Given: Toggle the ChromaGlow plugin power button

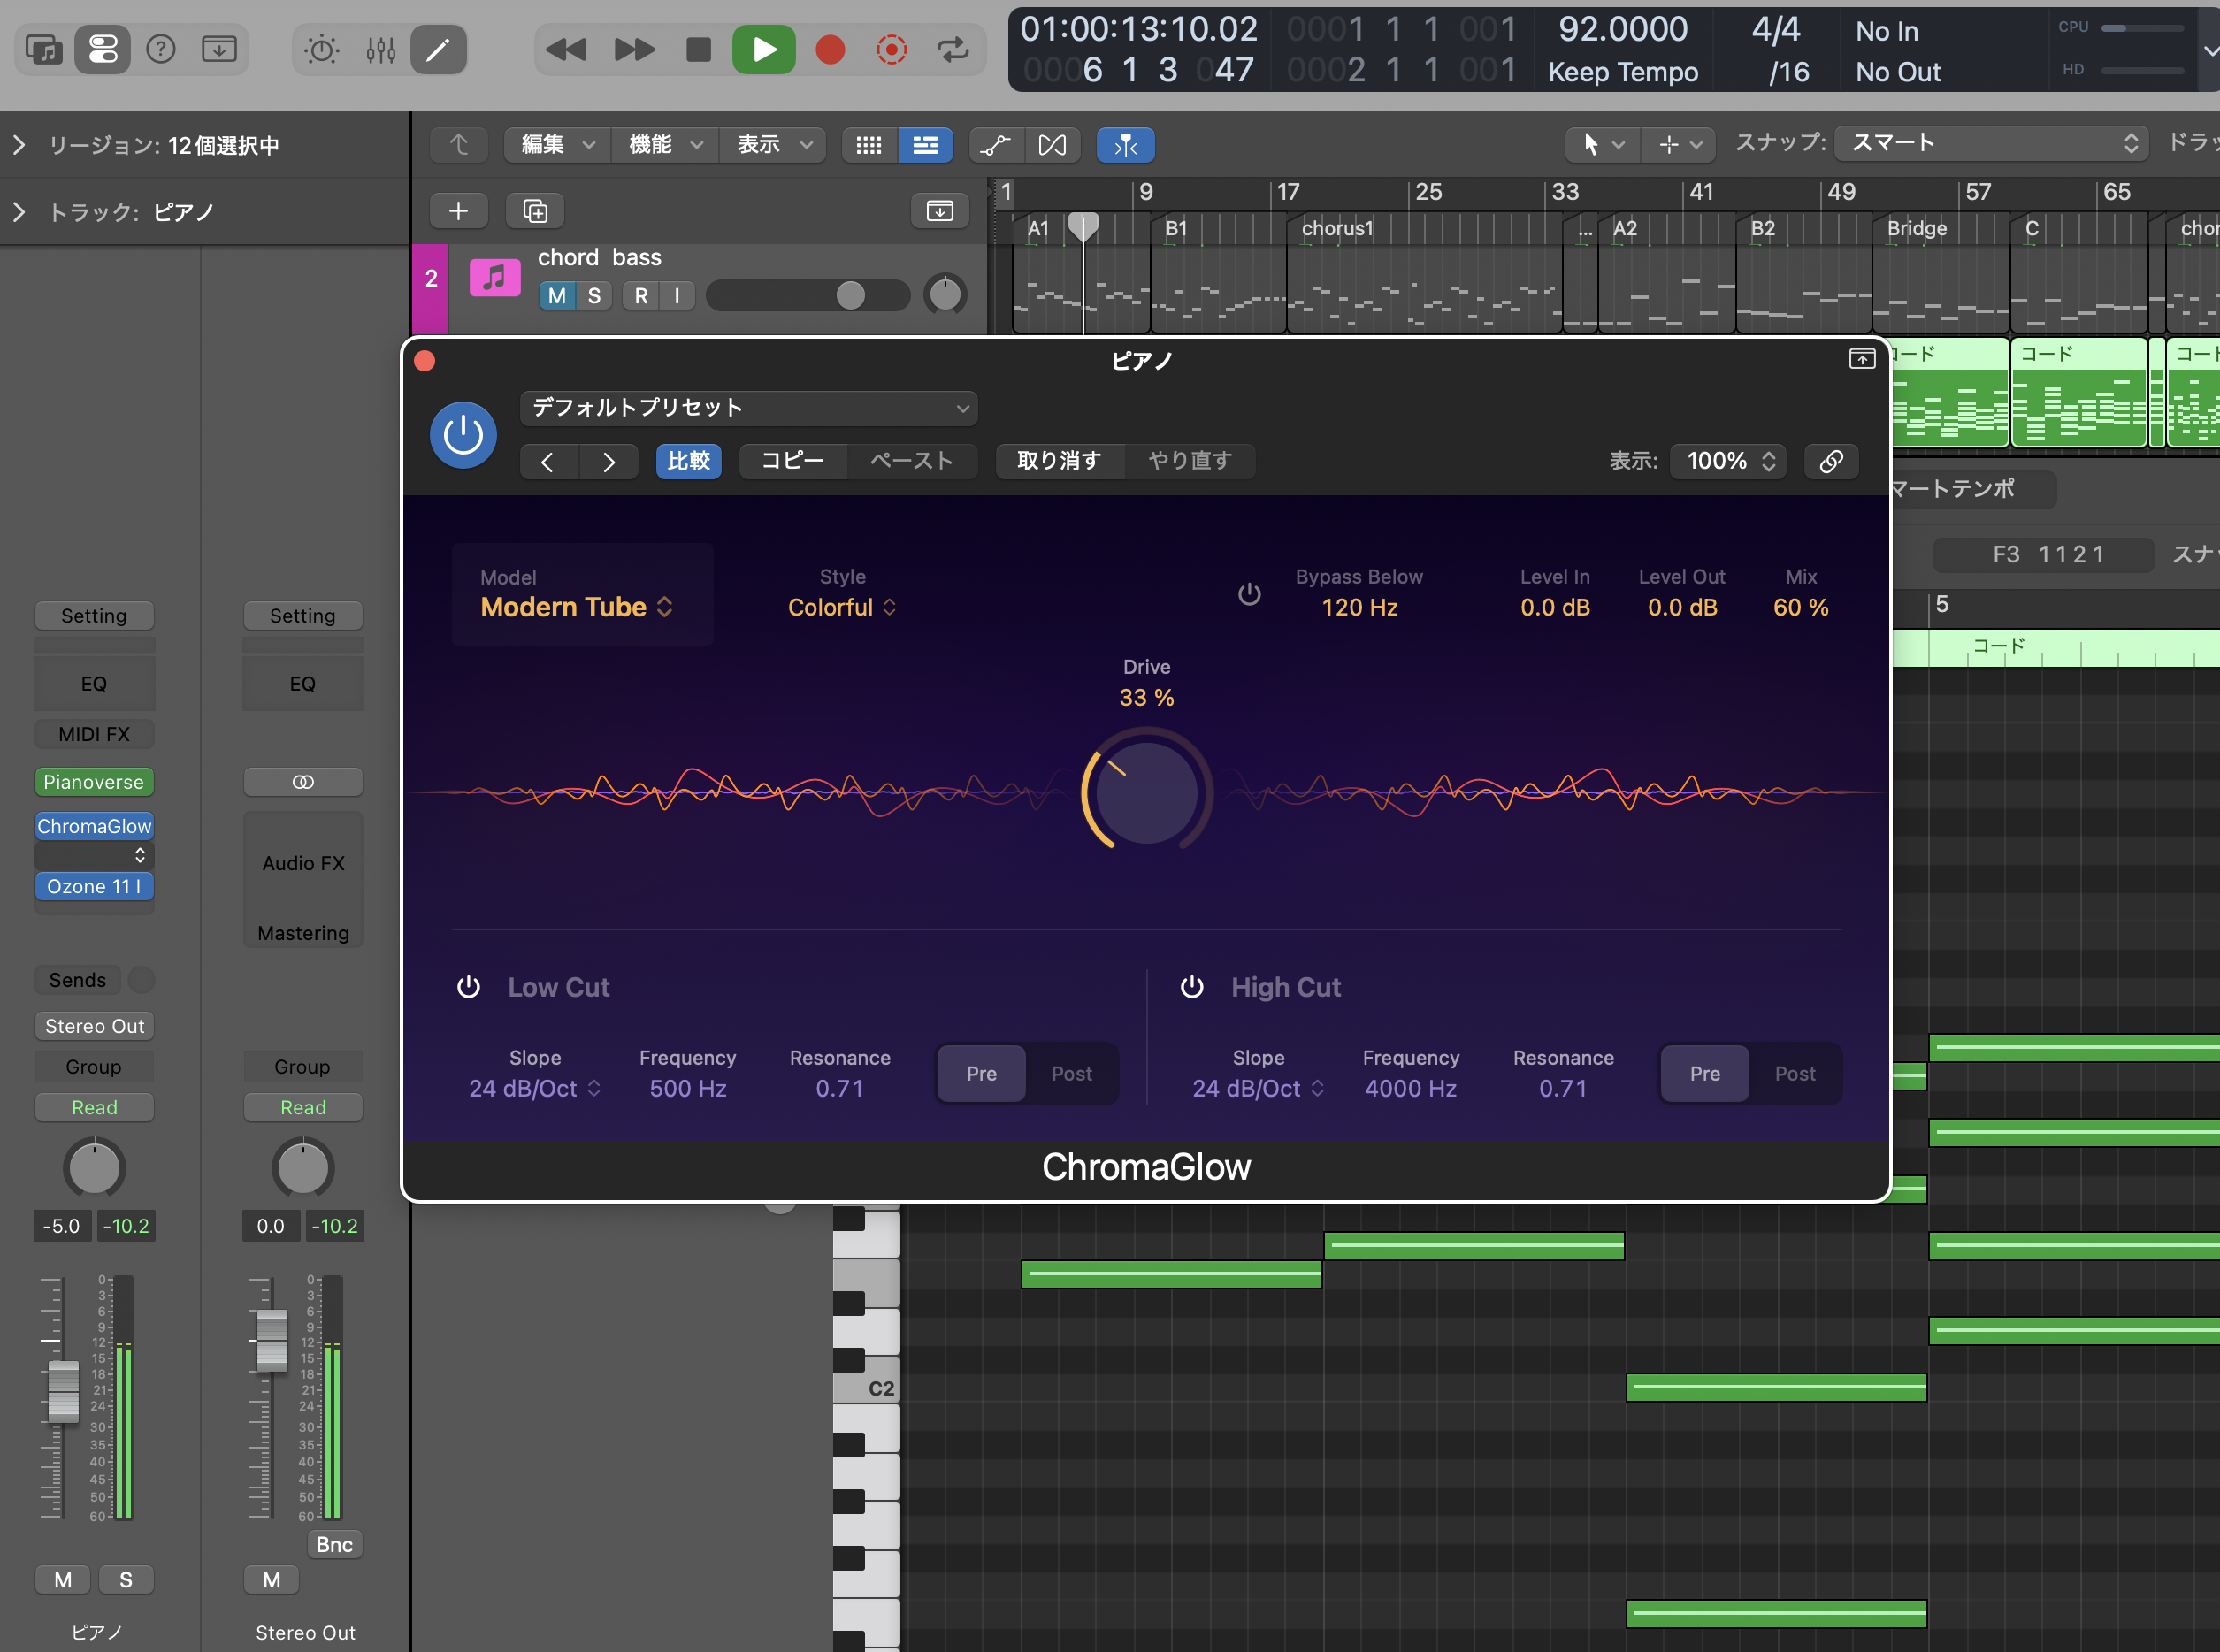Looking at the screenshot, I should pyautogui.click(x=463, y=435).
